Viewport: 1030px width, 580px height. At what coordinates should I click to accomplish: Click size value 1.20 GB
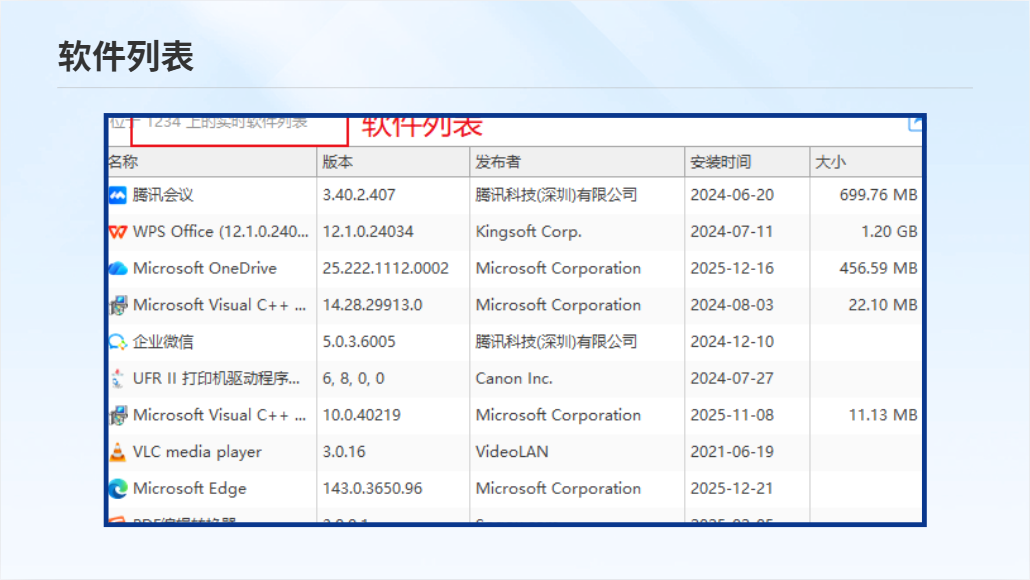[889, 232]
